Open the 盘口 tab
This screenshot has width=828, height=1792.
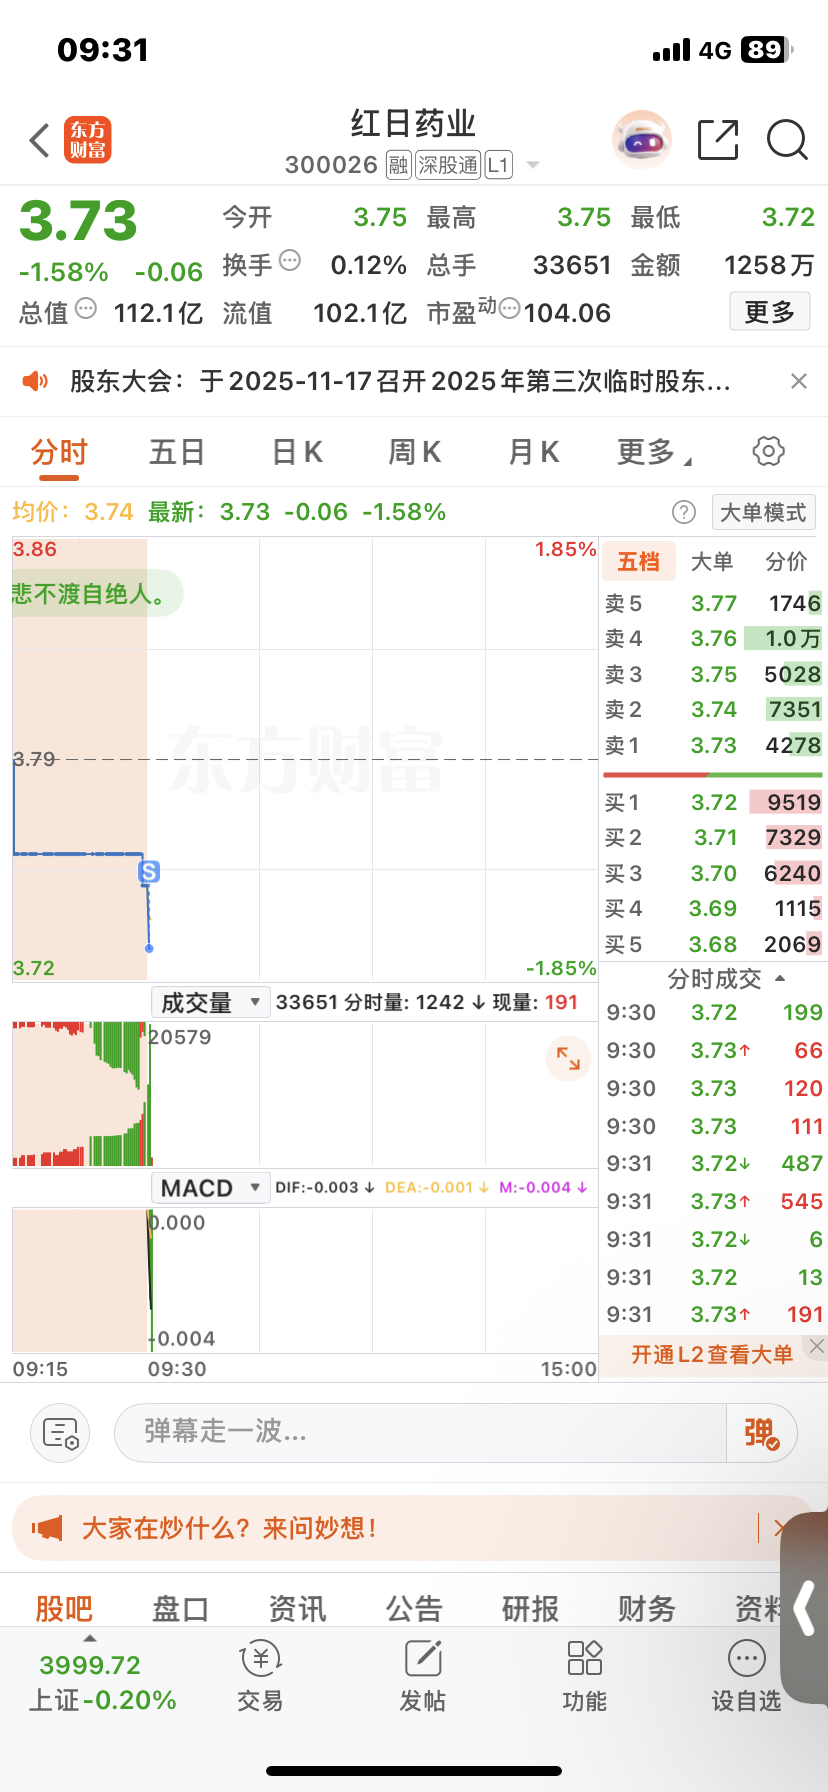click(x=180, y=1608)
